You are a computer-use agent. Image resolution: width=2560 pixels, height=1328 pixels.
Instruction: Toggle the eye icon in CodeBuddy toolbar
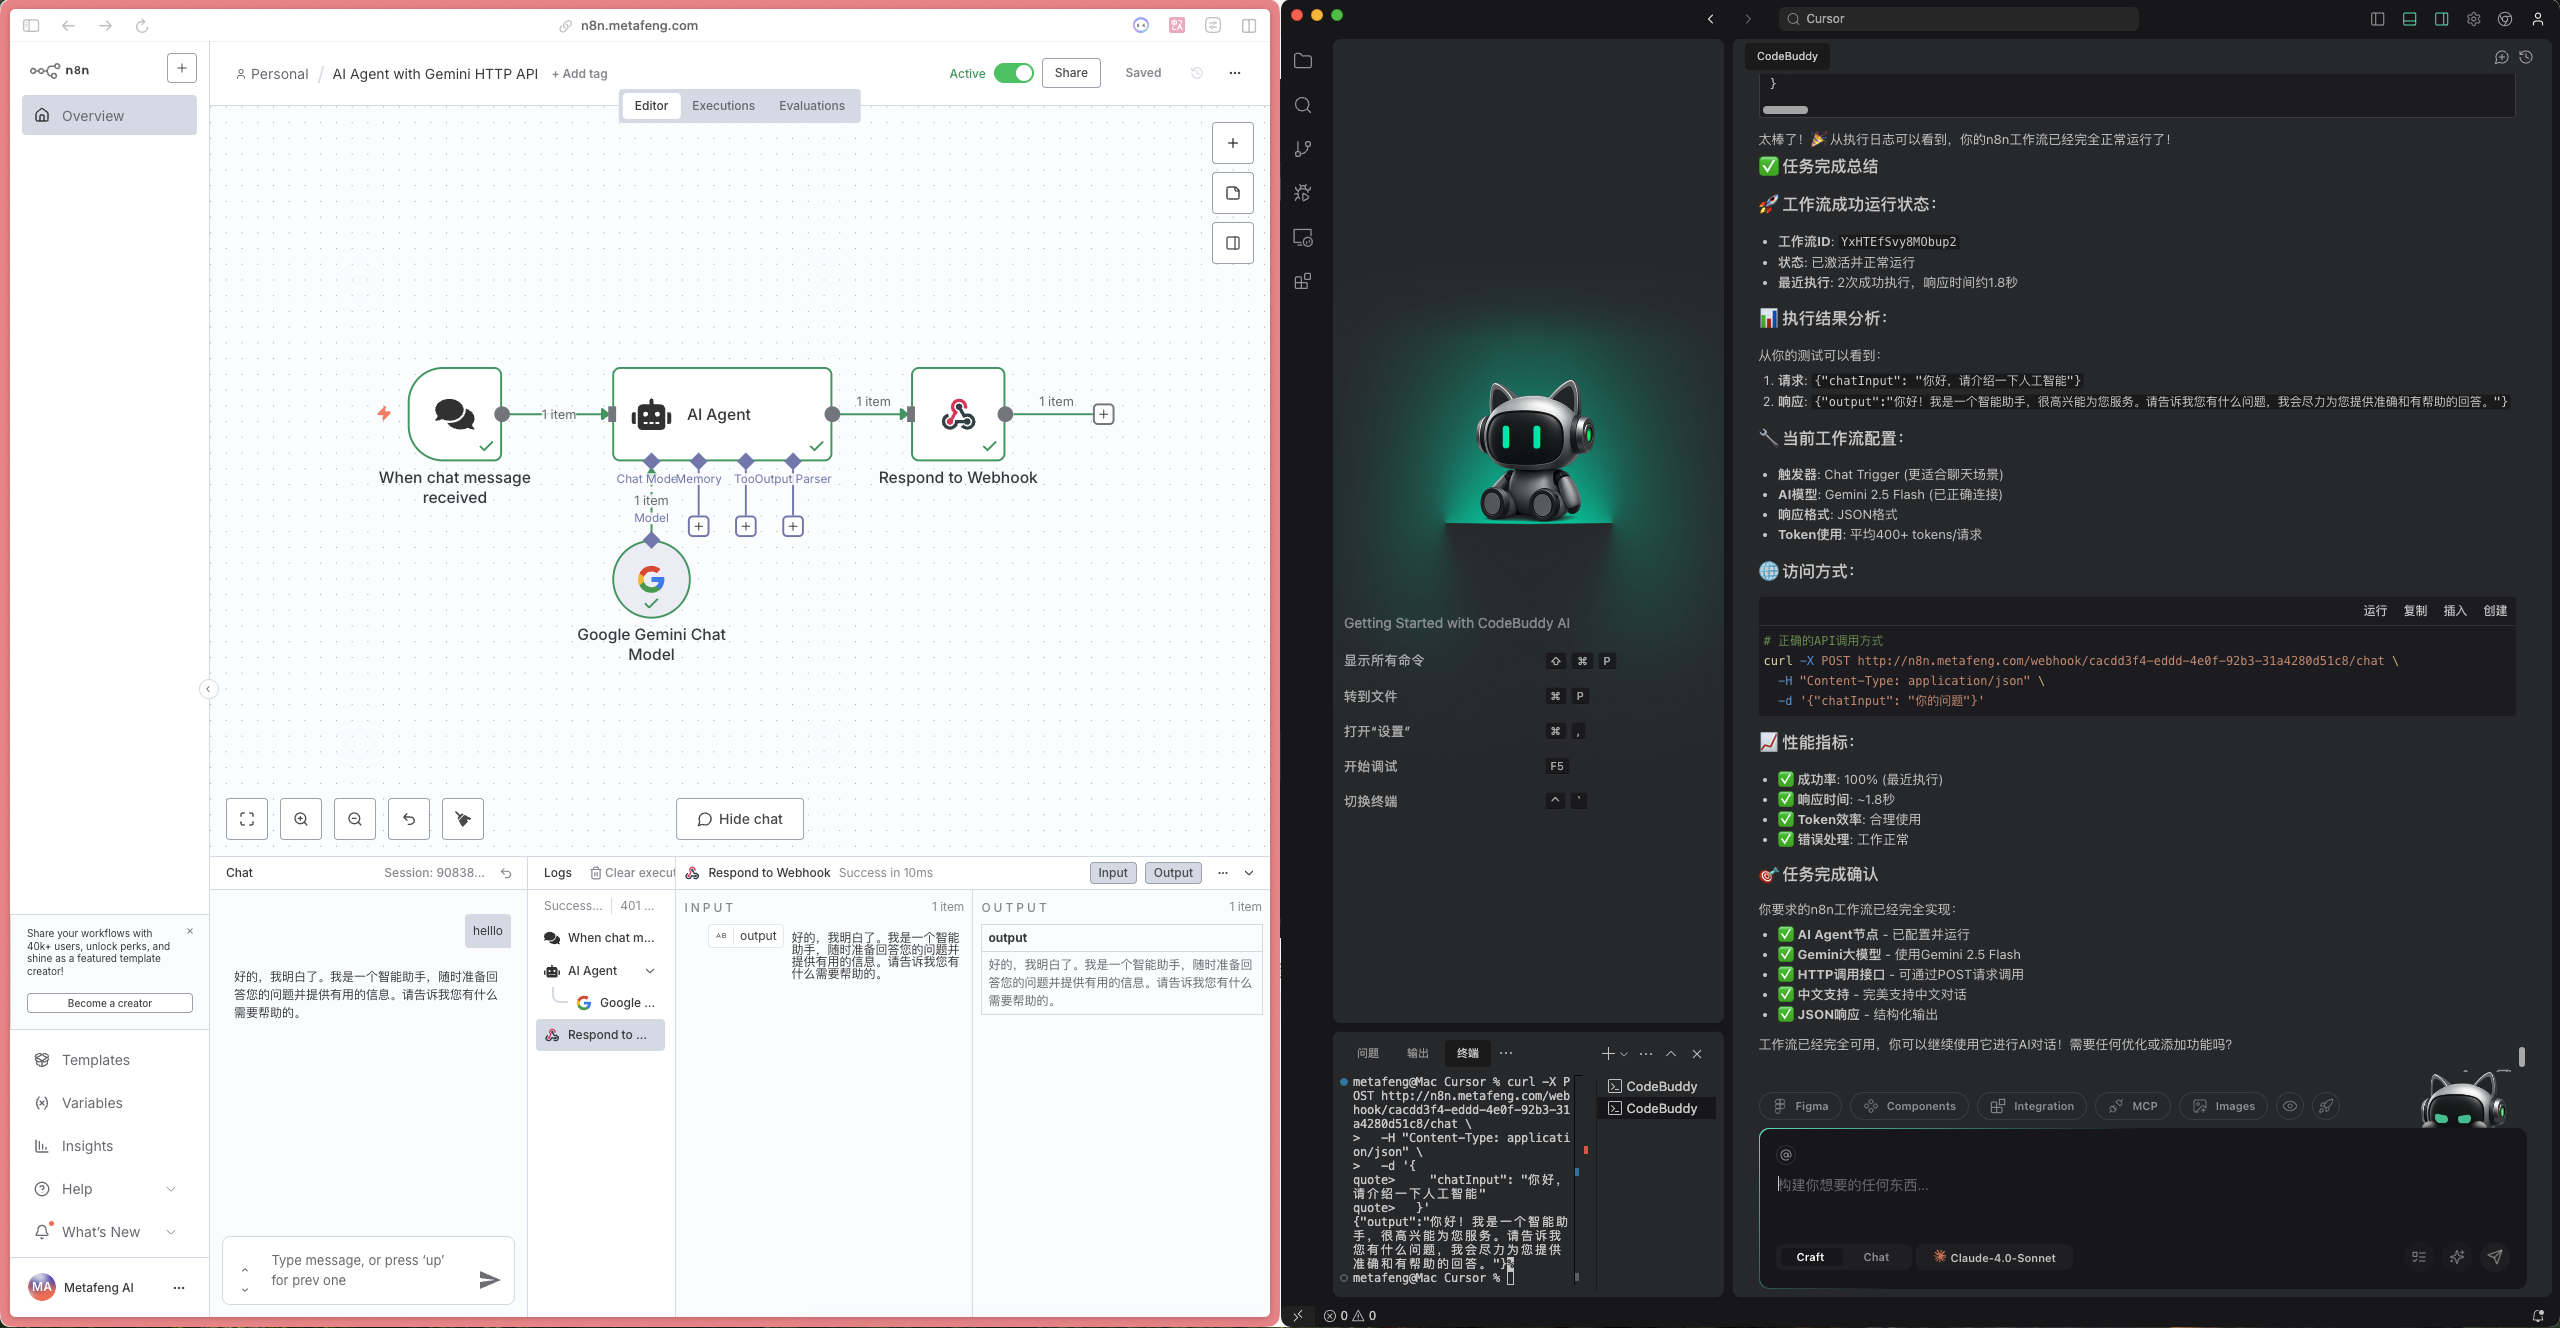click(2290, 1106)
